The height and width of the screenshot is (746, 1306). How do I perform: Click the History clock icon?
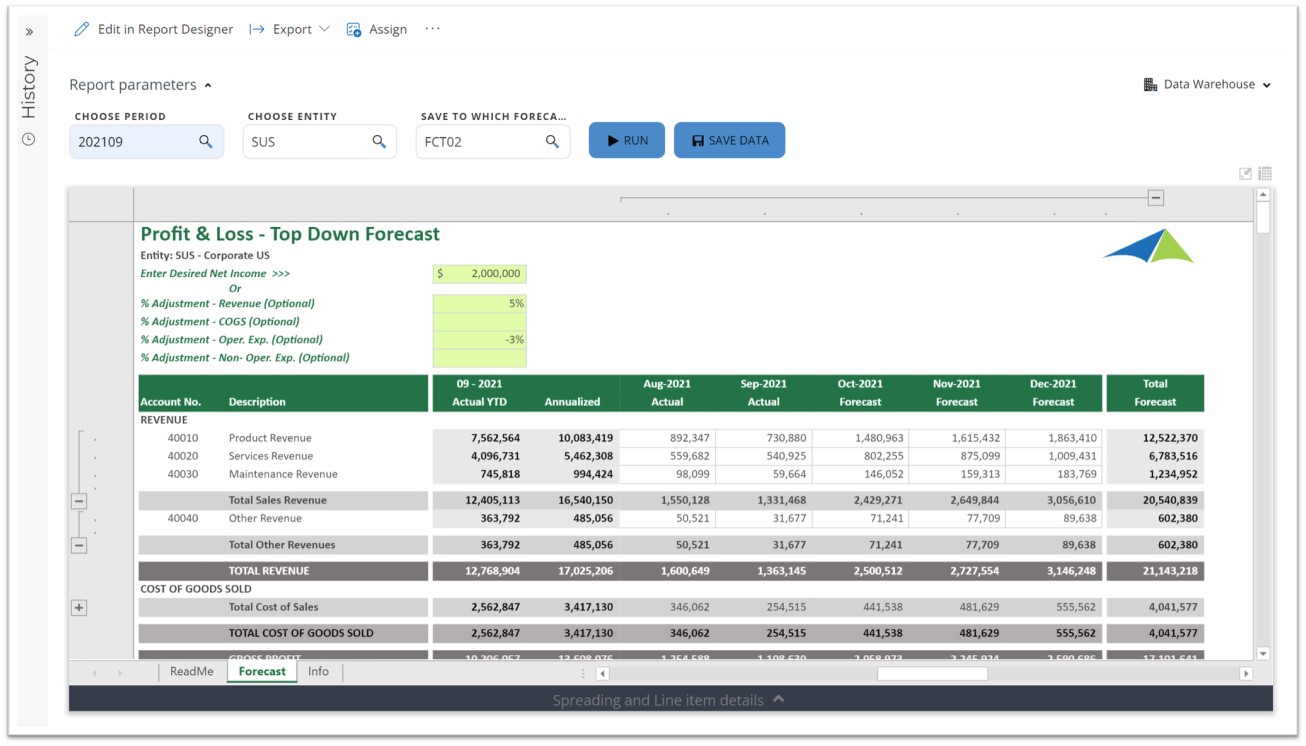(x=29, y=139)
